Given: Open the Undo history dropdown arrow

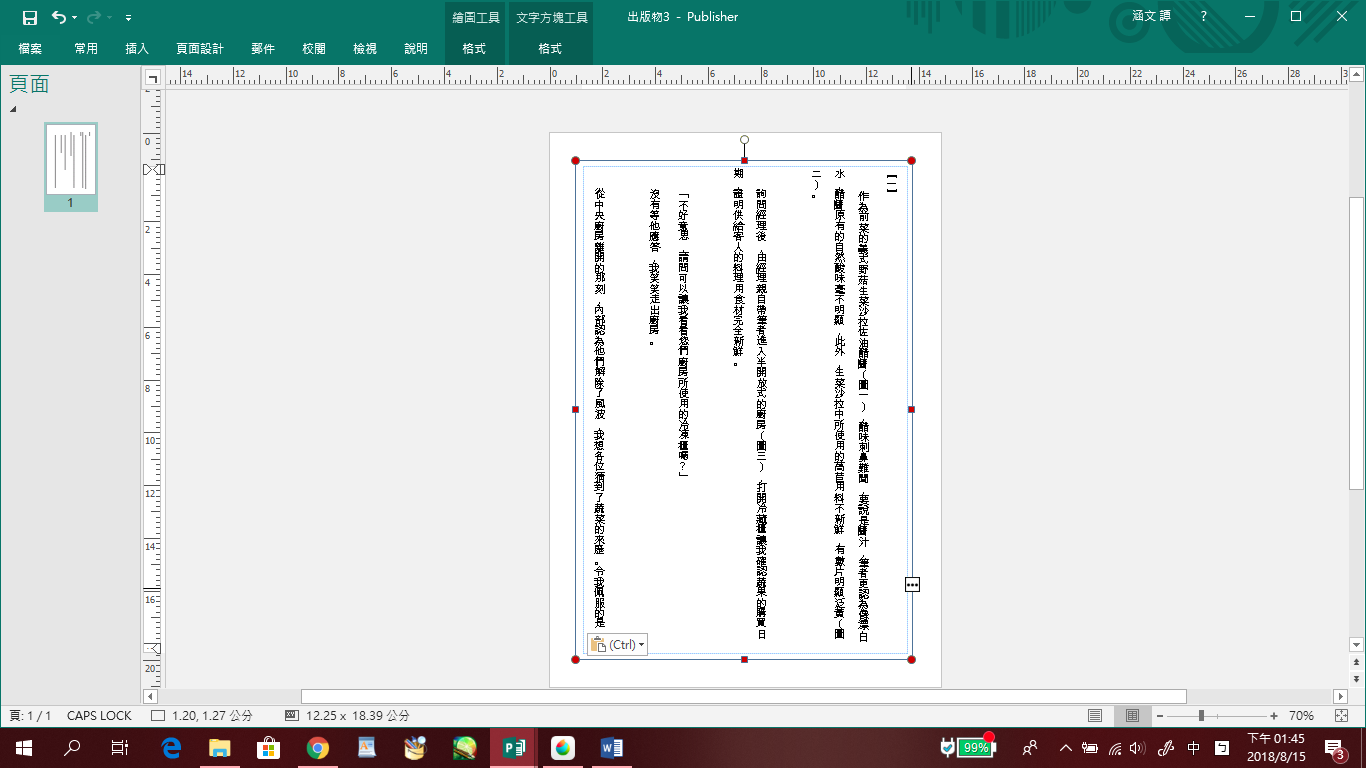Looking at the screenshot, I should (75, 18).
